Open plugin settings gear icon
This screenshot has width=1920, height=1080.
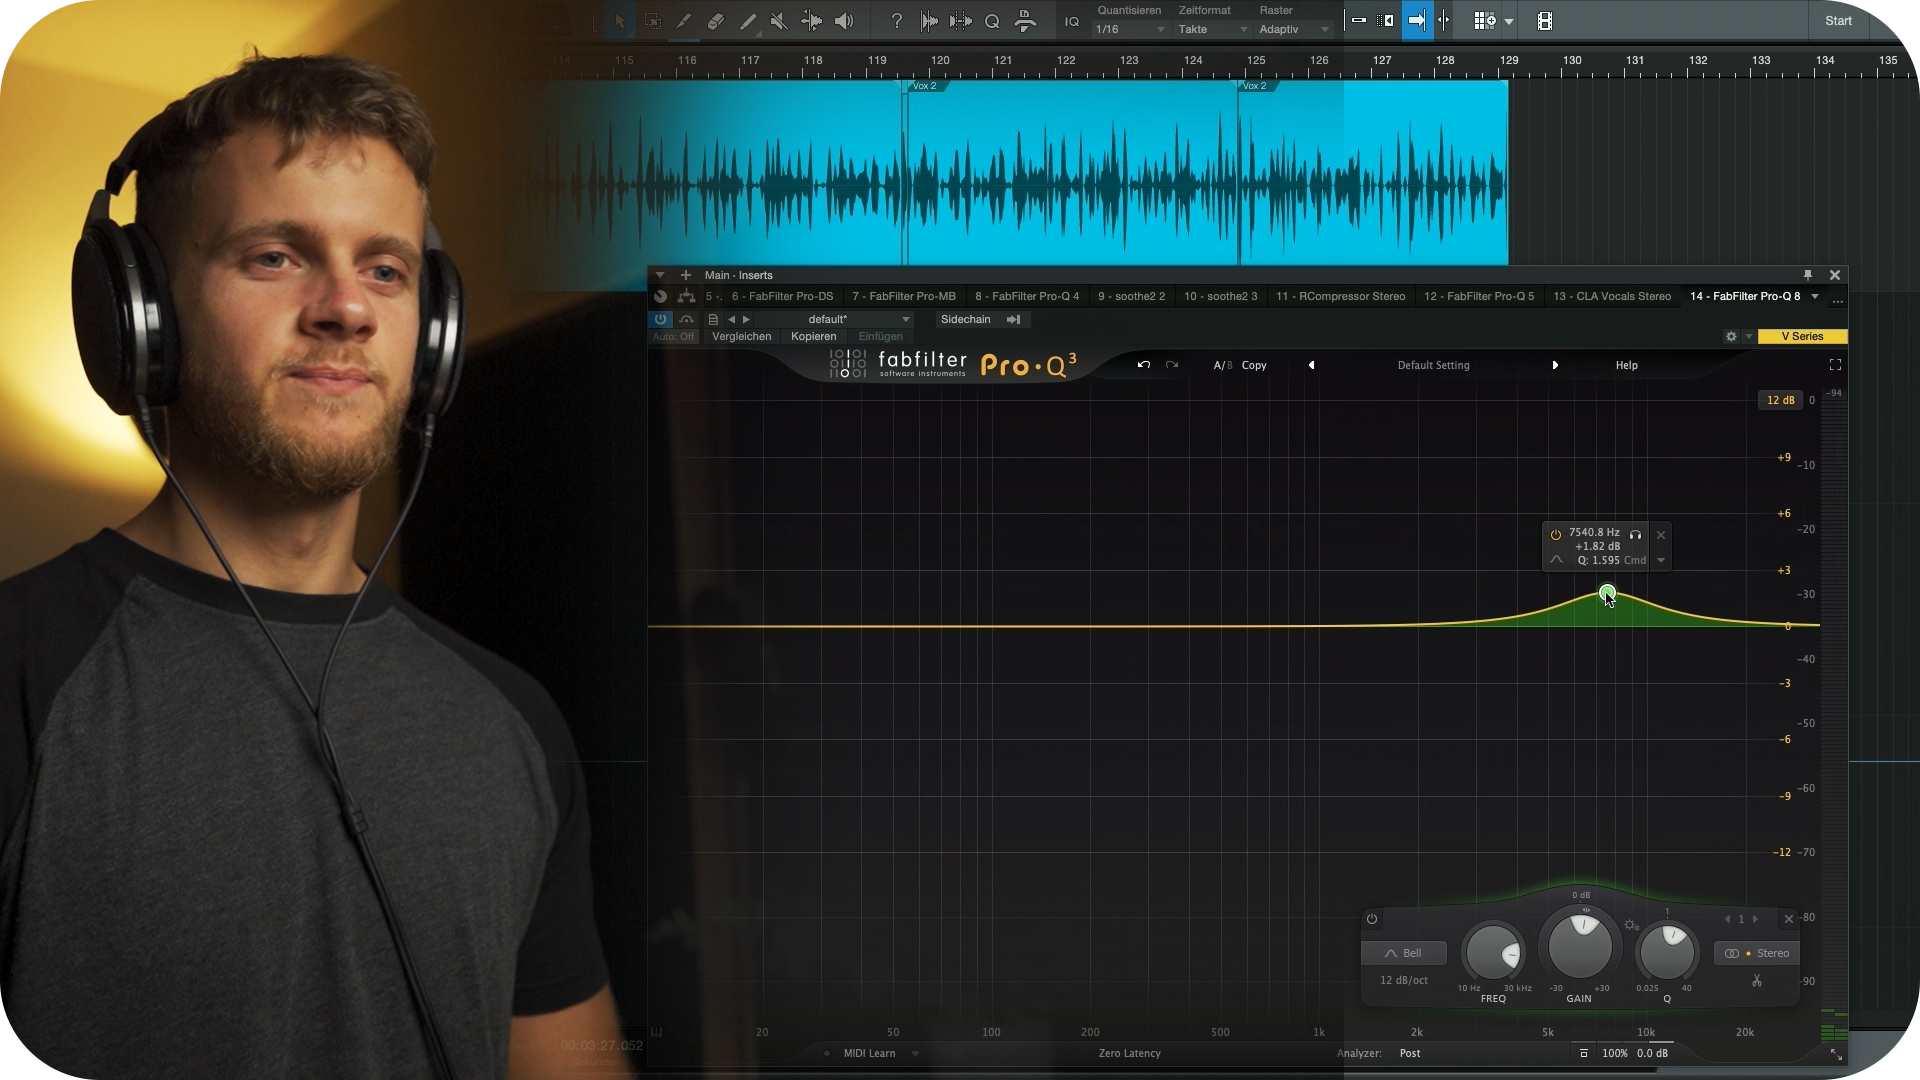point(1731,337)
